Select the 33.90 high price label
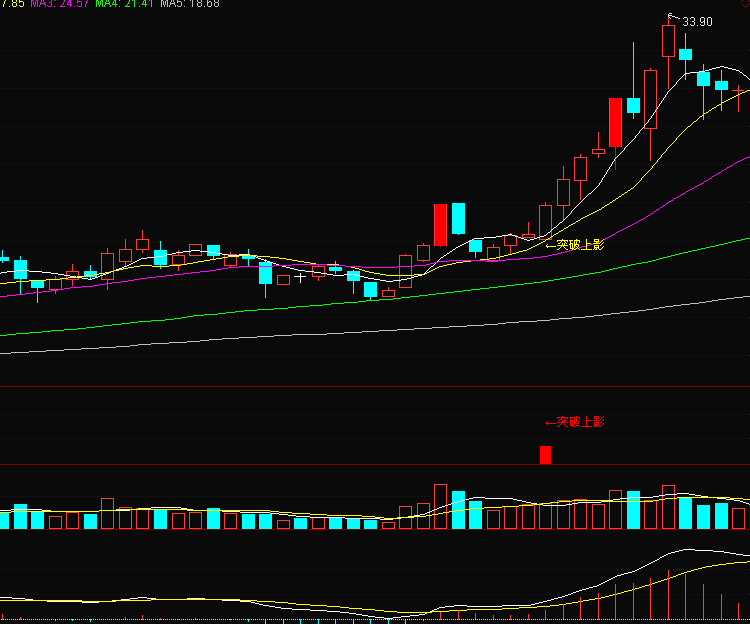This screenshot has width=750, height=624. coord(697,22)
